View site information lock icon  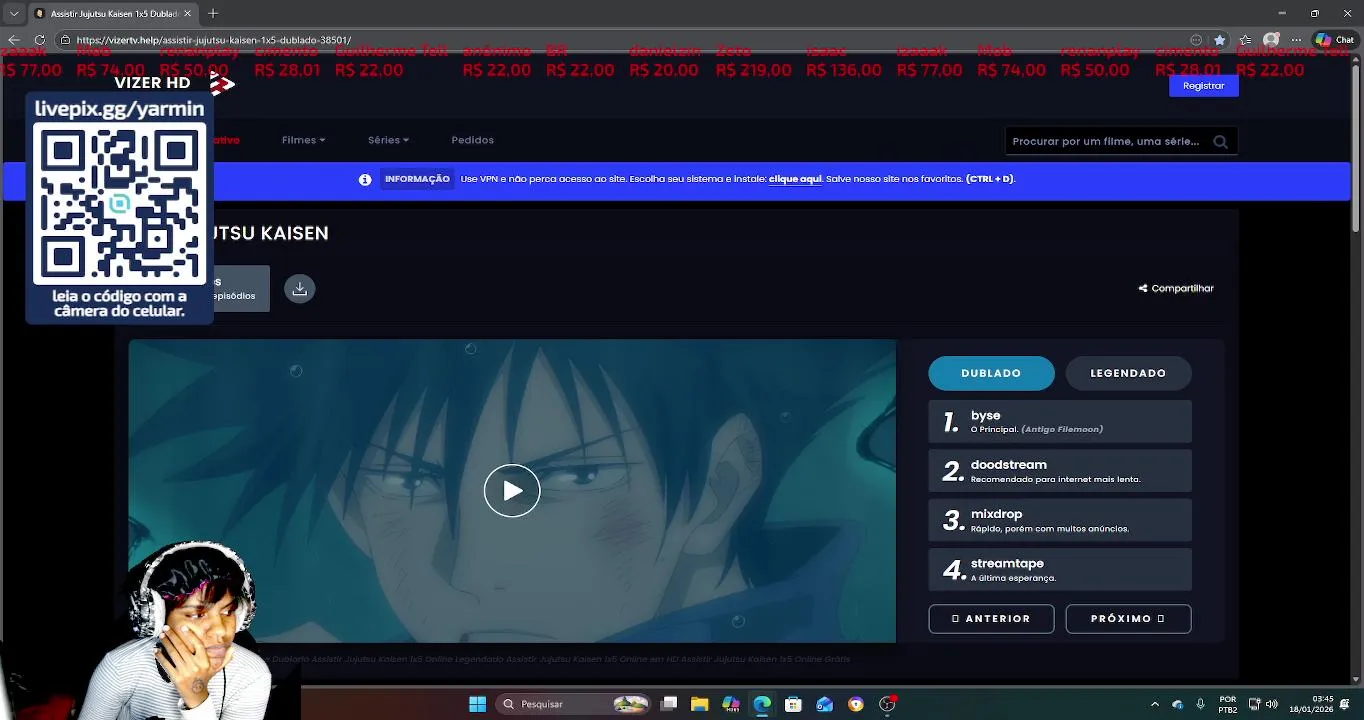tap(65, 40)
